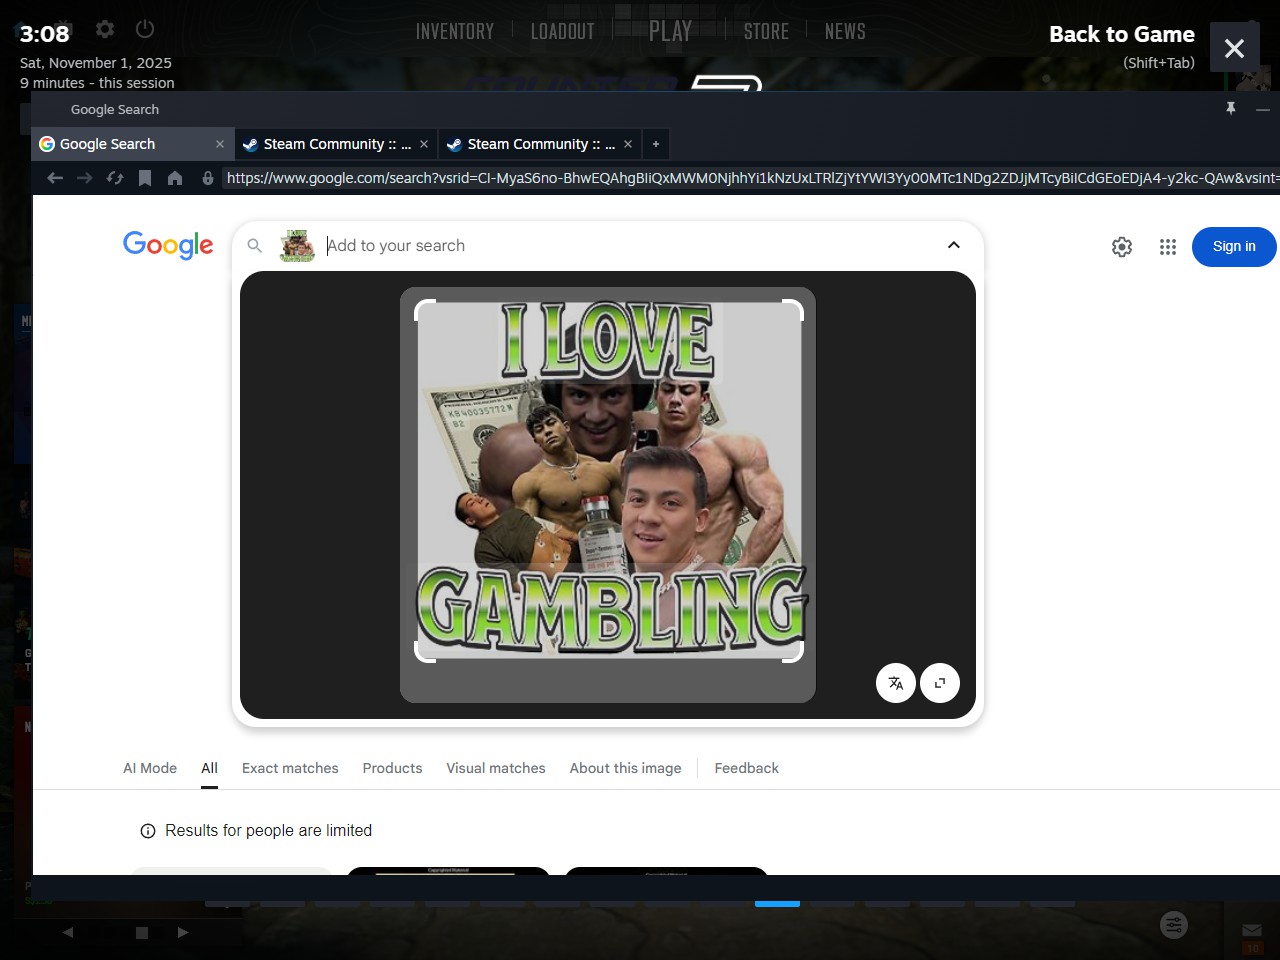Collapse the image search panel chevron
Screen dimensions: 1280x960
tap(954, 245)
